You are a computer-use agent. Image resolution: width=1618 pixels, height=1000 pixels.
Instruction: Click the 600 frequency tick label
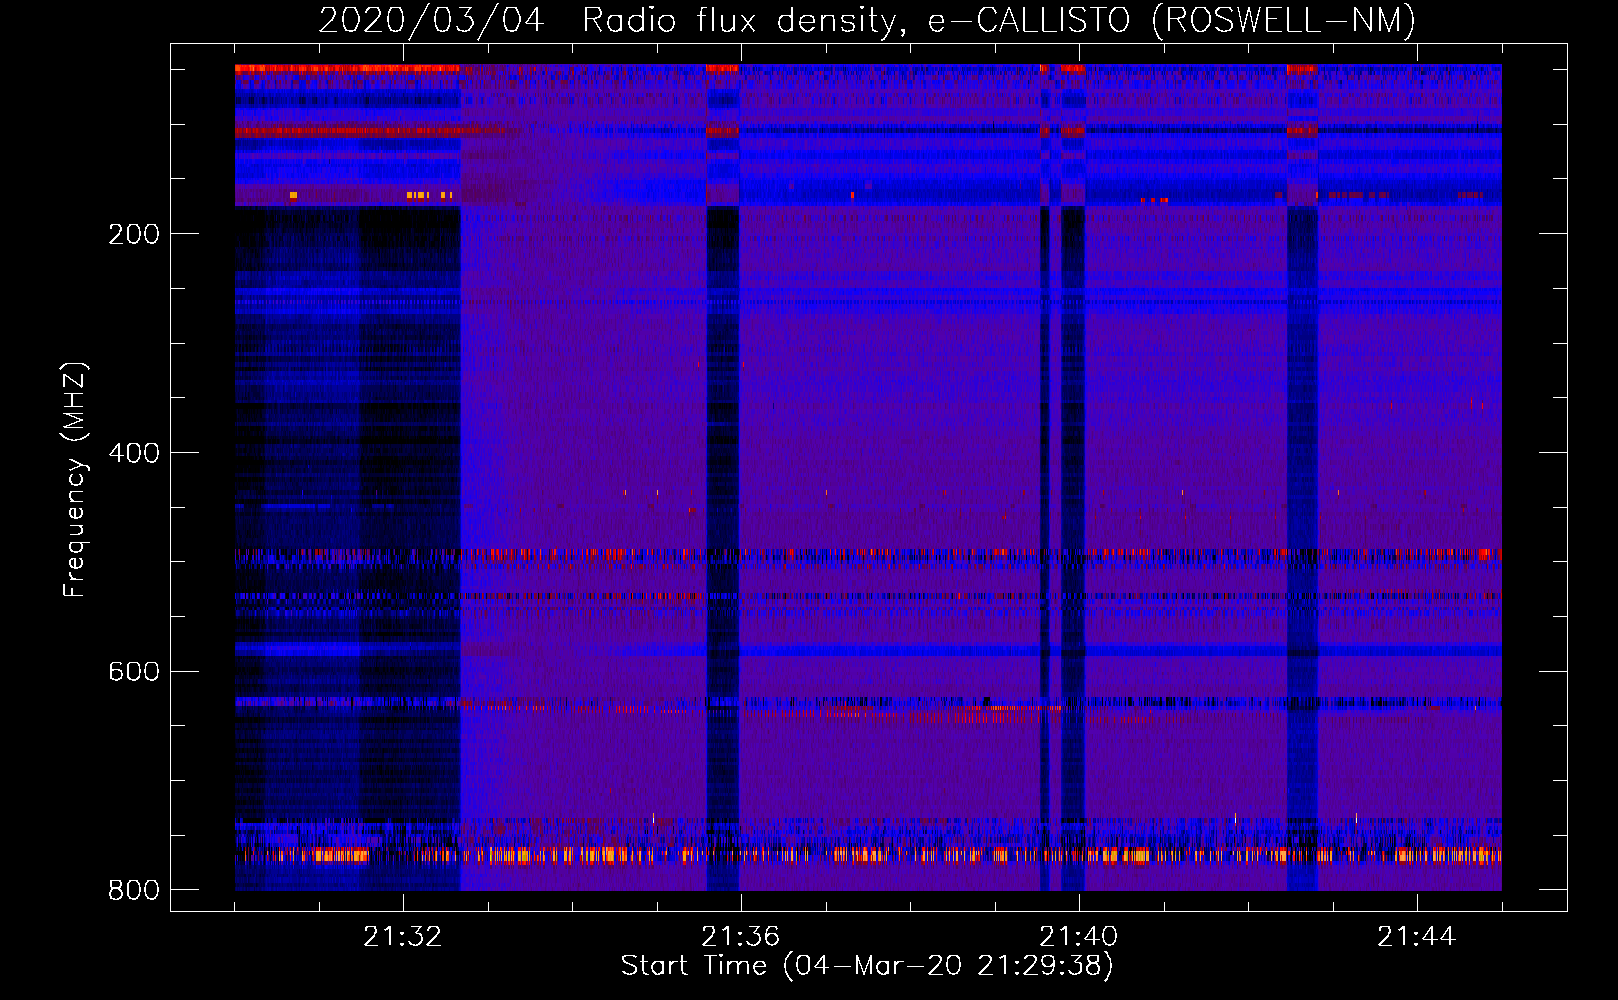(x=134, y=671)
